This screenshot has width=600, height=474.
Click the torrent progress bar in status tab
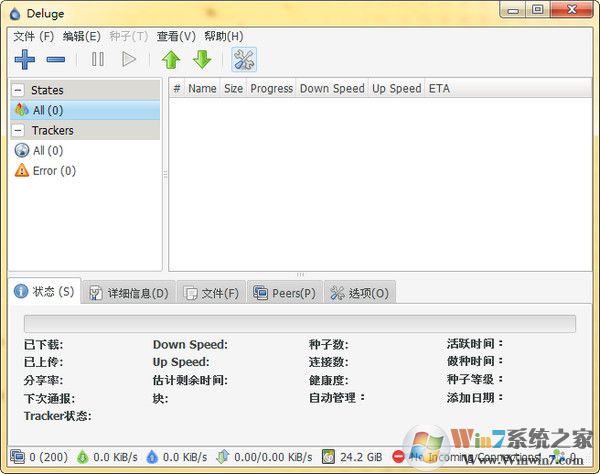pos(300,324)
